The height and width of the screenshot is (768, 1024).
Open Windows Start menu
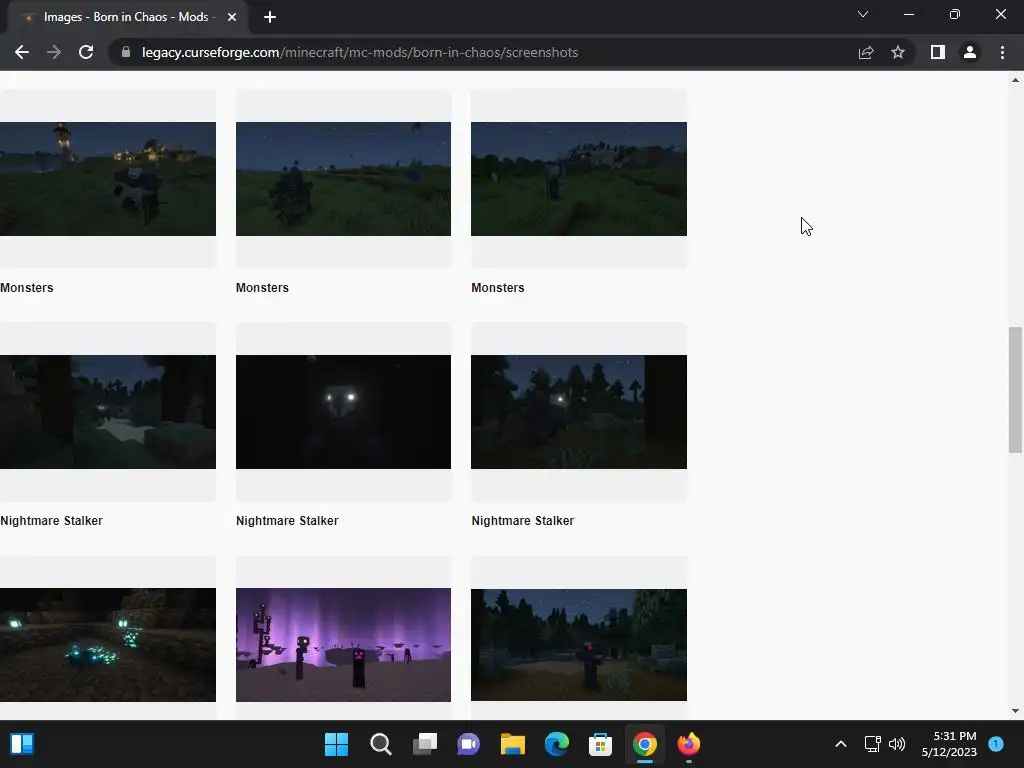(x=337, y=744)
